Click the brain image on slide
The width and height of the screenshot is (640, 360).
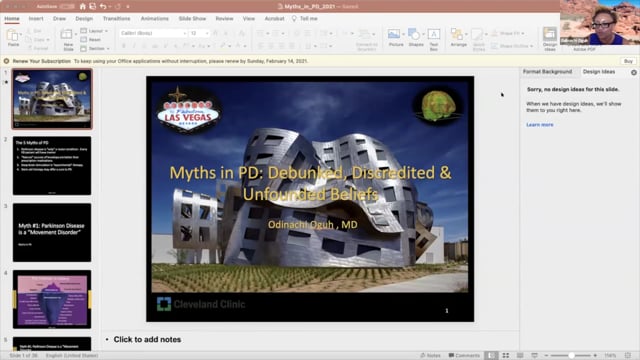pos(438,106)
